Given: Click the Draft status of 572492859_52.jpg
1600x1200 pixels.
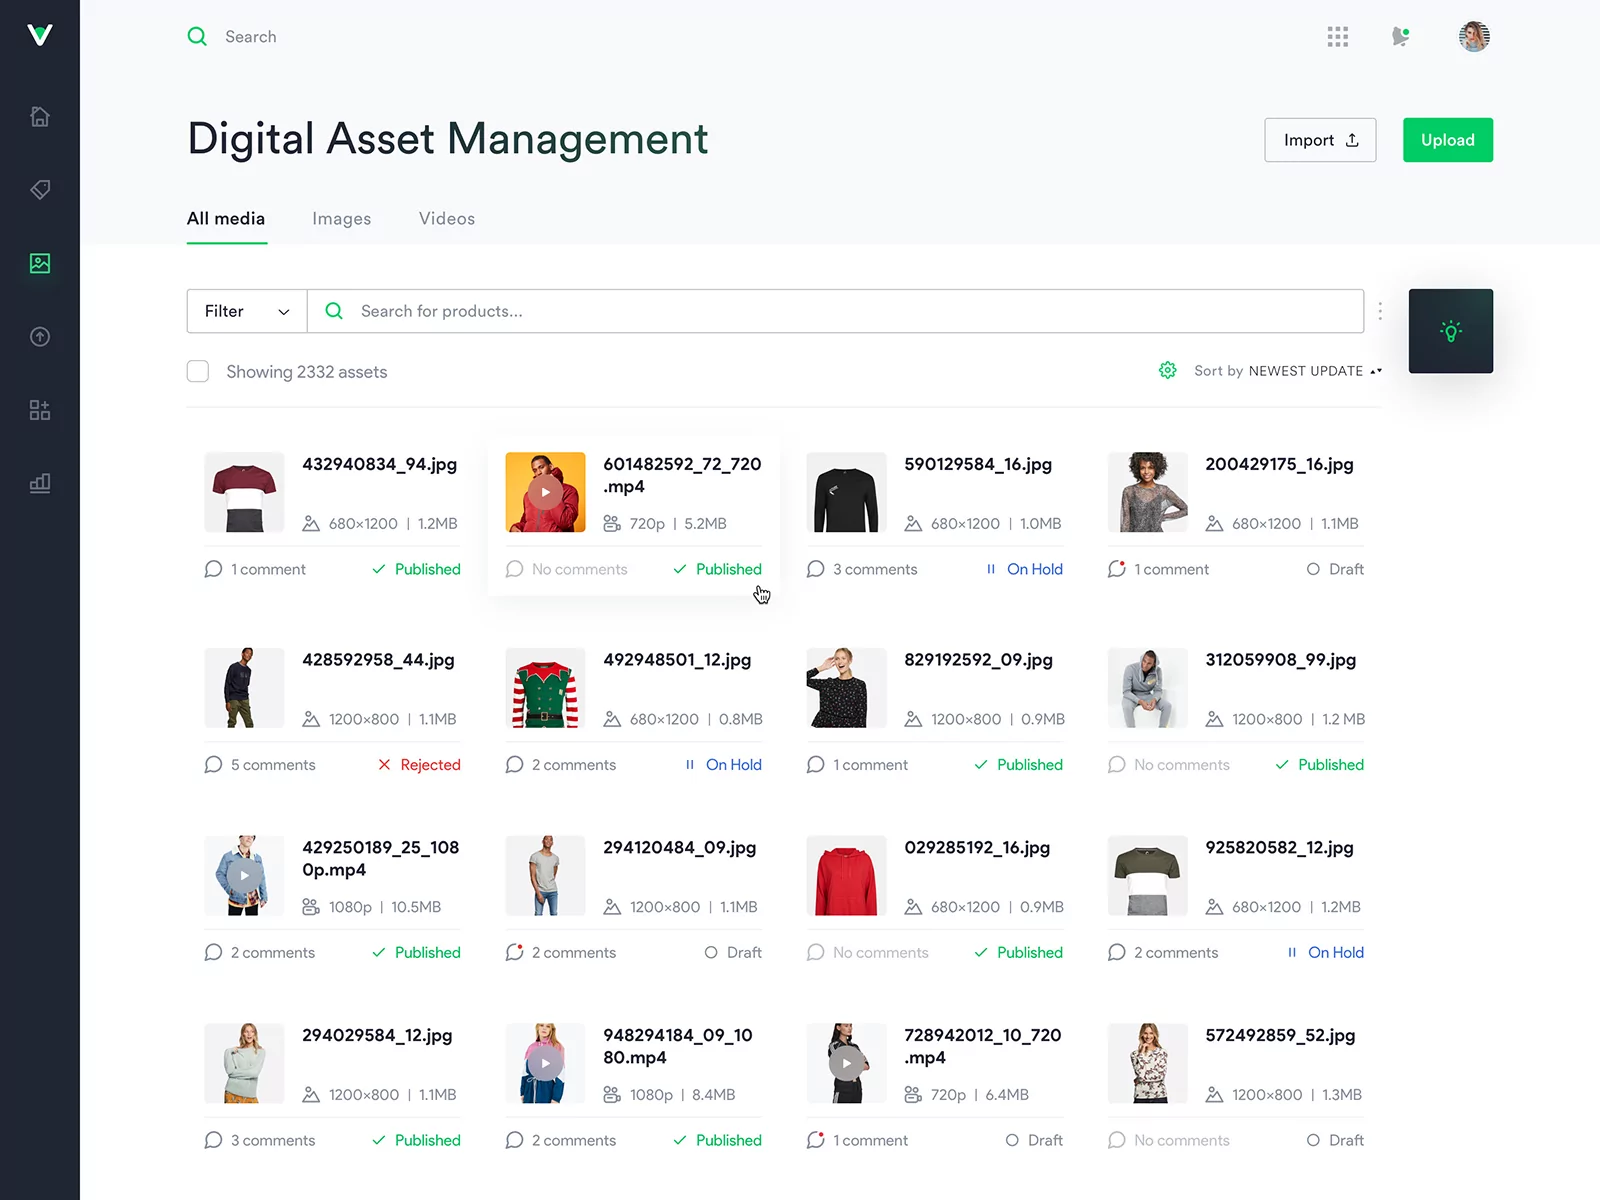Looking at the screenshot, I should pyautogui.click(x=1335, y=1140).
